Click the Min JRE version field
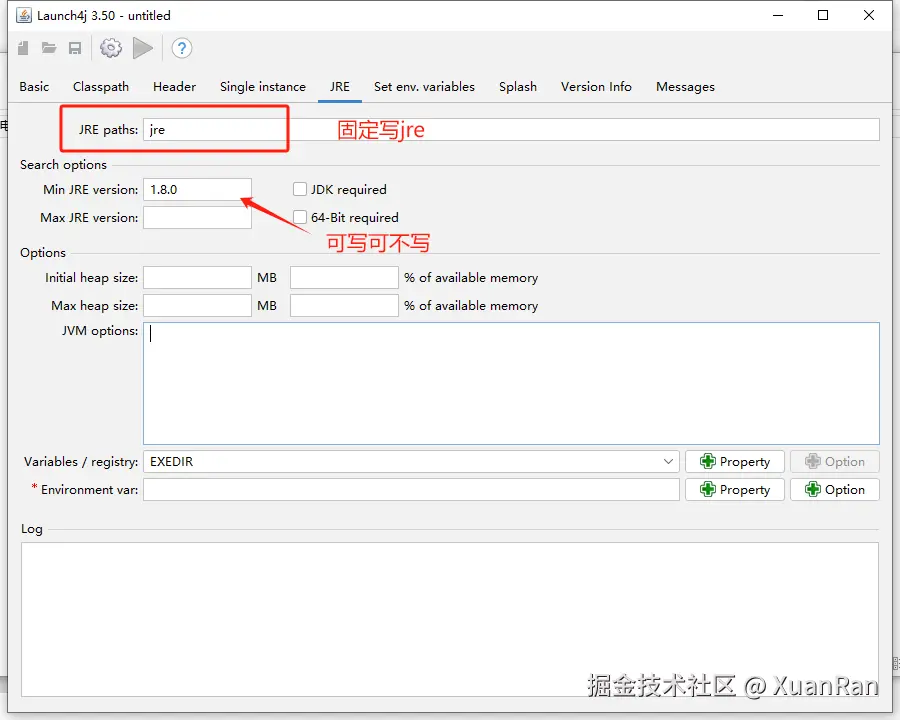This screenshot has width=900, height=720. click(197, 189)
